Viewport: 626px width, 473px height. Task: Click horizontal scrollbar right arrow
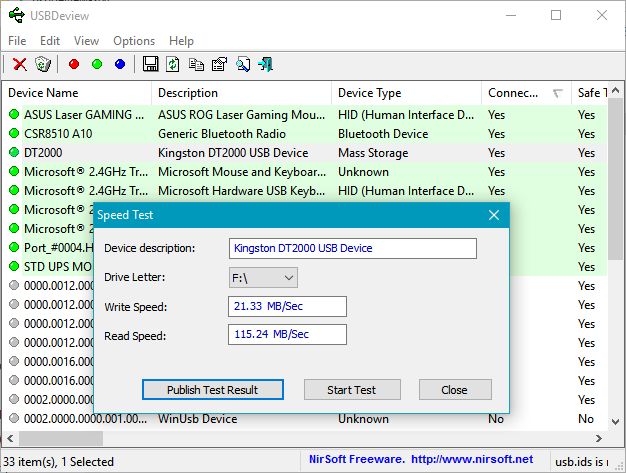[x=599, y=438]
